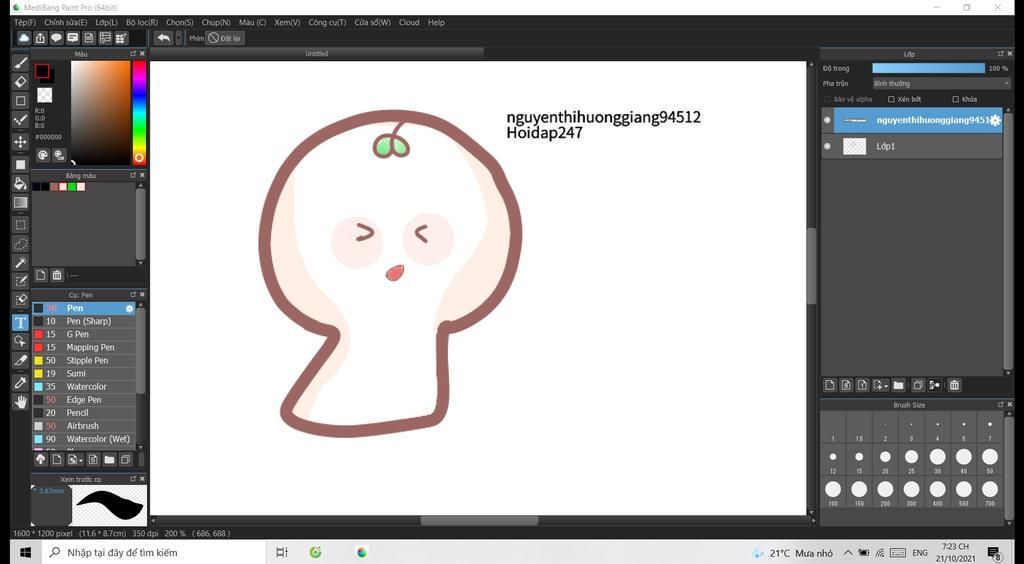The width and height of the screenshot is (1024, 564).
Task: Select the Watercolor (Wet) brush
Action: [x=84, y=439]
